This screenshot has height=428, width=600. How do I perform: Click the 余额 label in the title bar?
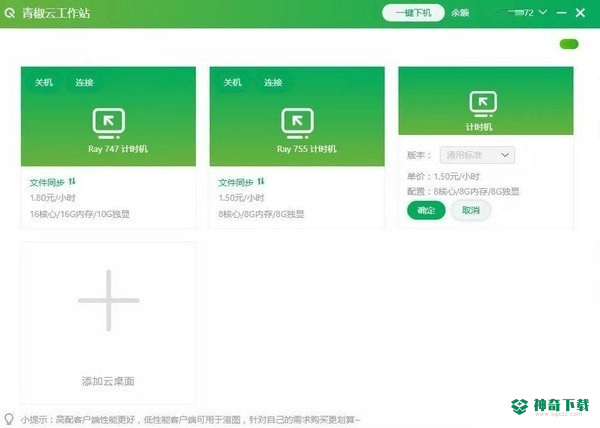pos(460,13)
